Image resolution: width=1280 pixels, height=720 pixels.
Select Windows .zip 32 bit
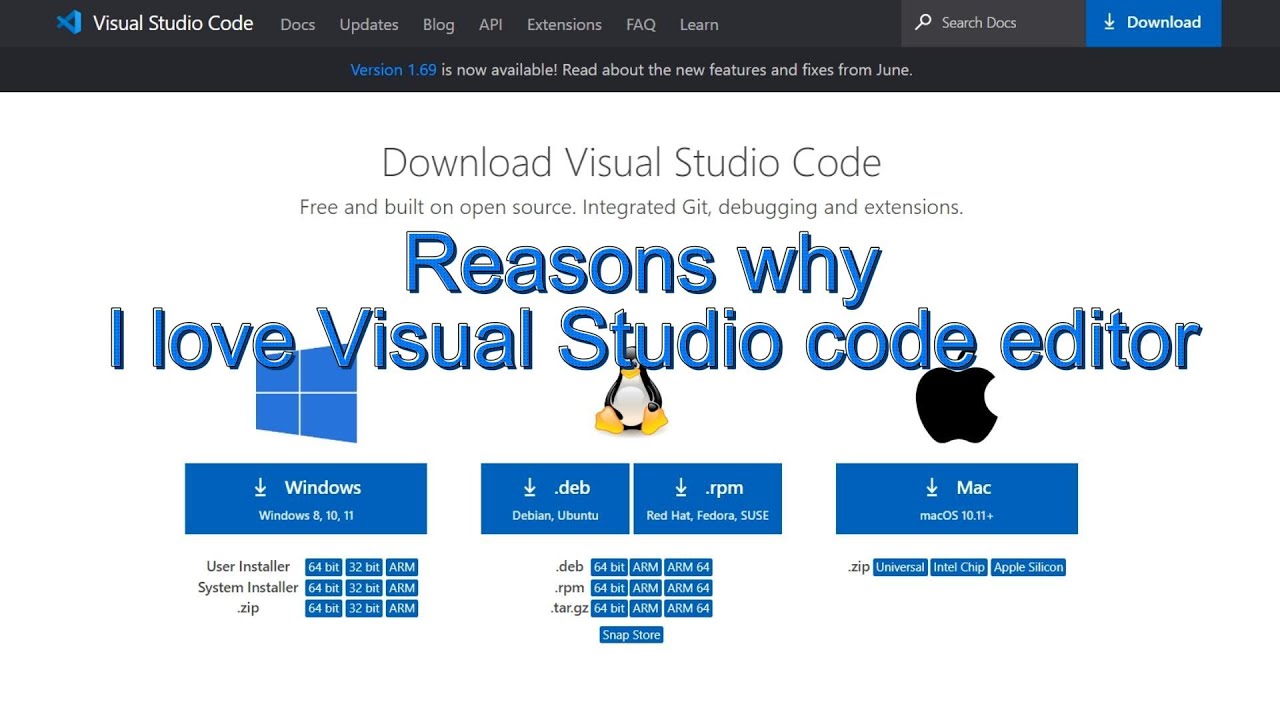click(364, 608)
